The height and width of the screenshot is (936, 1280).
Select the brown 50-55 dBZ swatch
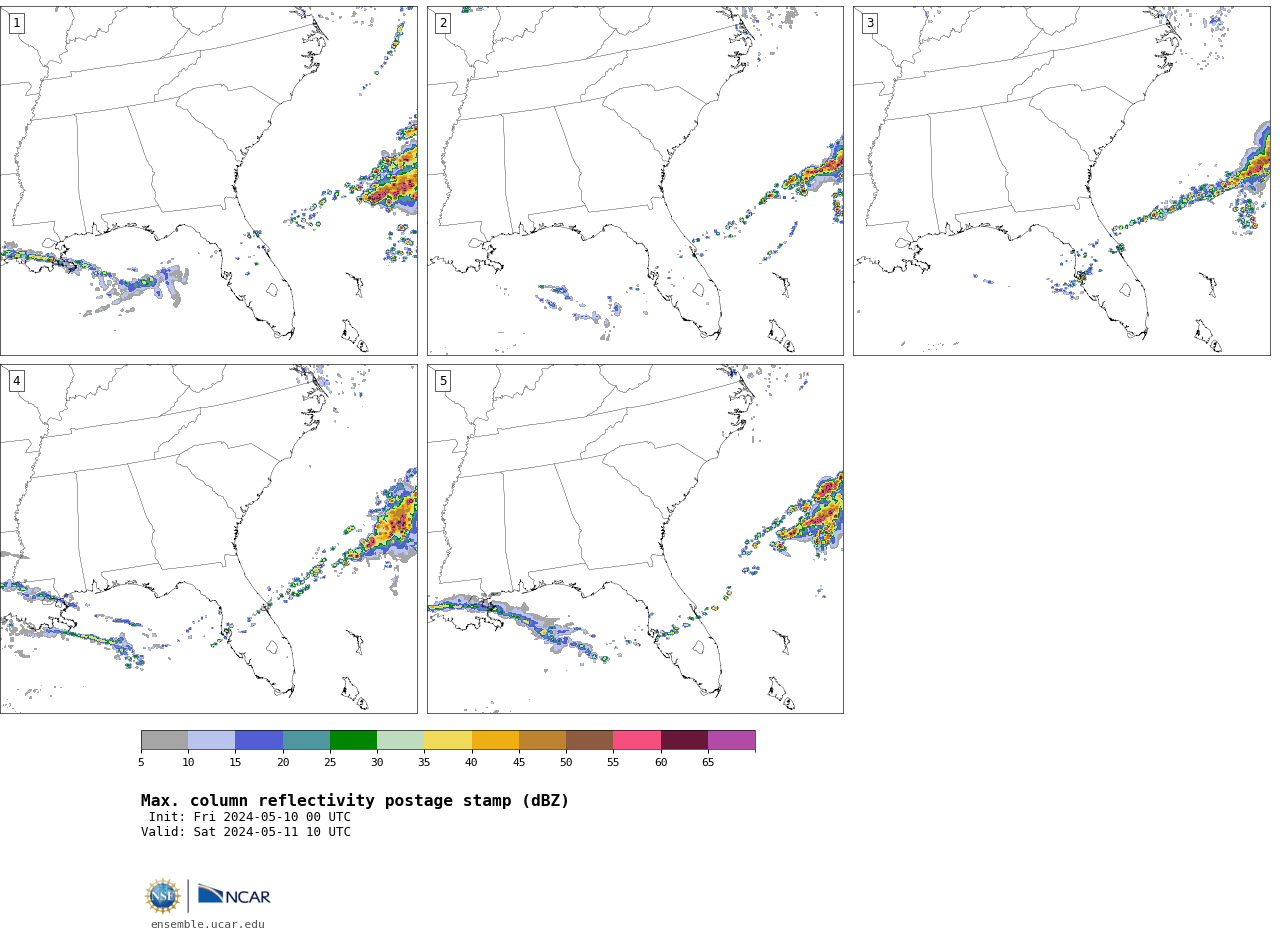[589, 740]
